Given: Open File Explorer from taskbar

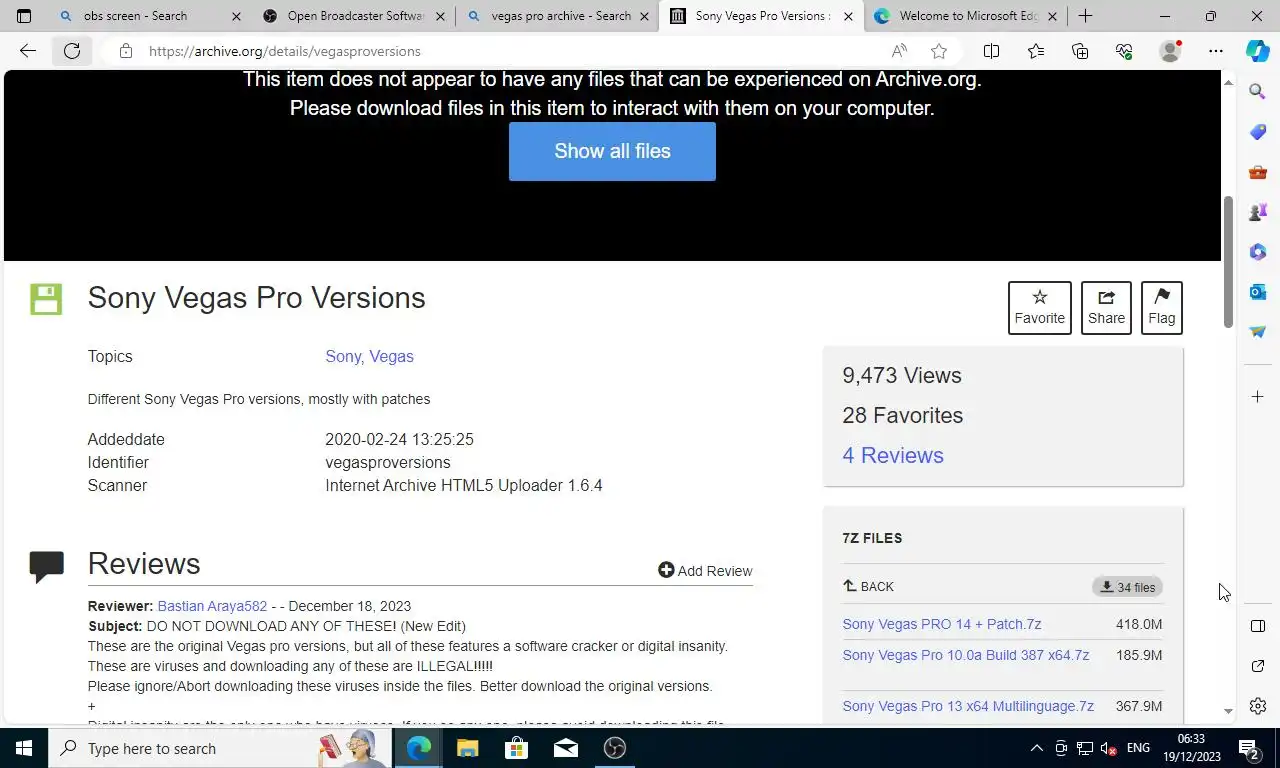Looking at the screenshot, I should [467, 748].
